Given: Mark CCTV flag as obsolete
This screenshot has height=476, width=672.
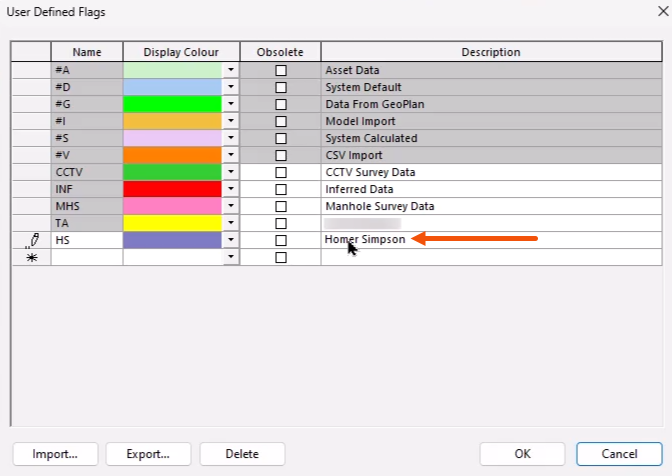Looking at the screenshot, I should [x=281, y=172].
